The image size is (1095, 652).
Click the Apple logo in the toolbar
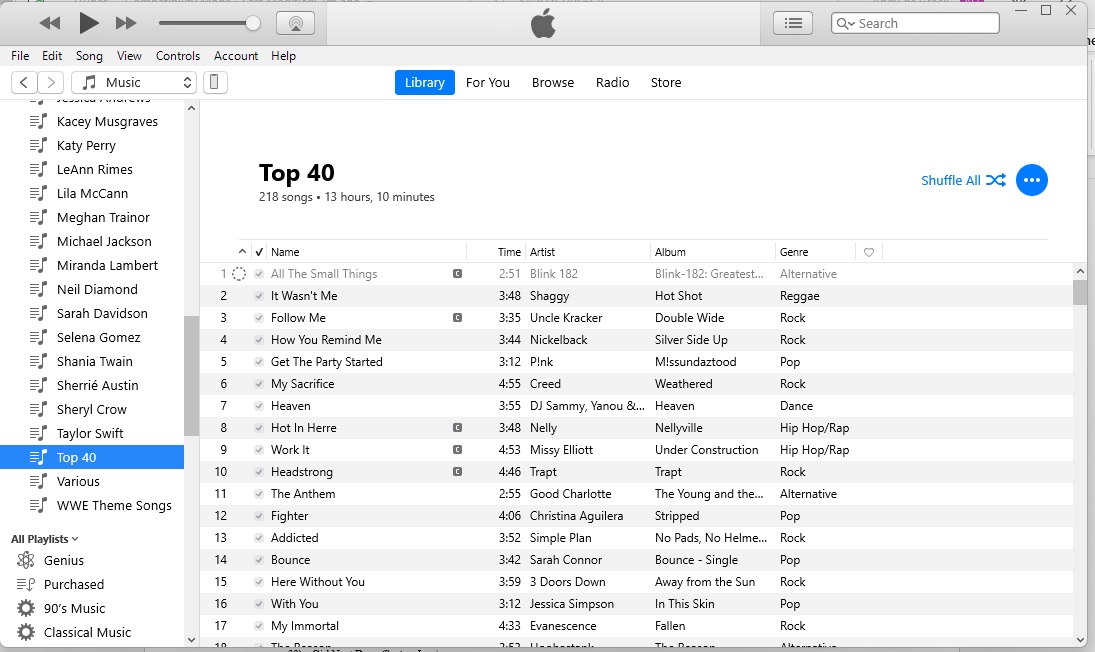tap(542, 22)
